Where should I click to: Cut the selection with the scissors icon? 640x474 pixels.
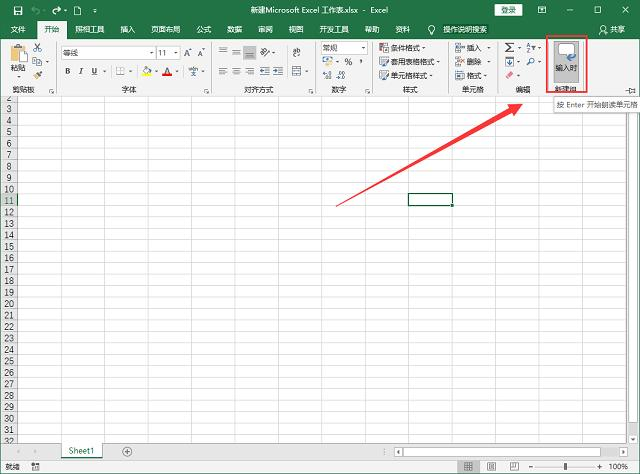(x=38, y=48)
